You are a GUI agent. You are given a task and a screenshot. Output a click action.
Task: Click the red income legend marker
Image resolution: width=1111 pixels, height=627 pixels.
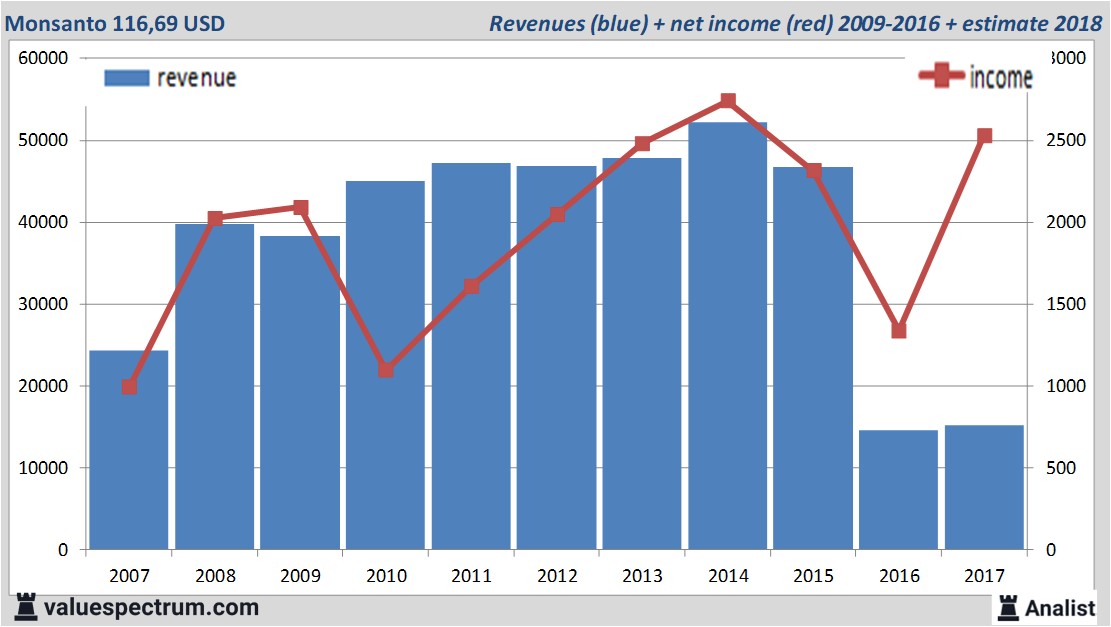coord(942,77)
